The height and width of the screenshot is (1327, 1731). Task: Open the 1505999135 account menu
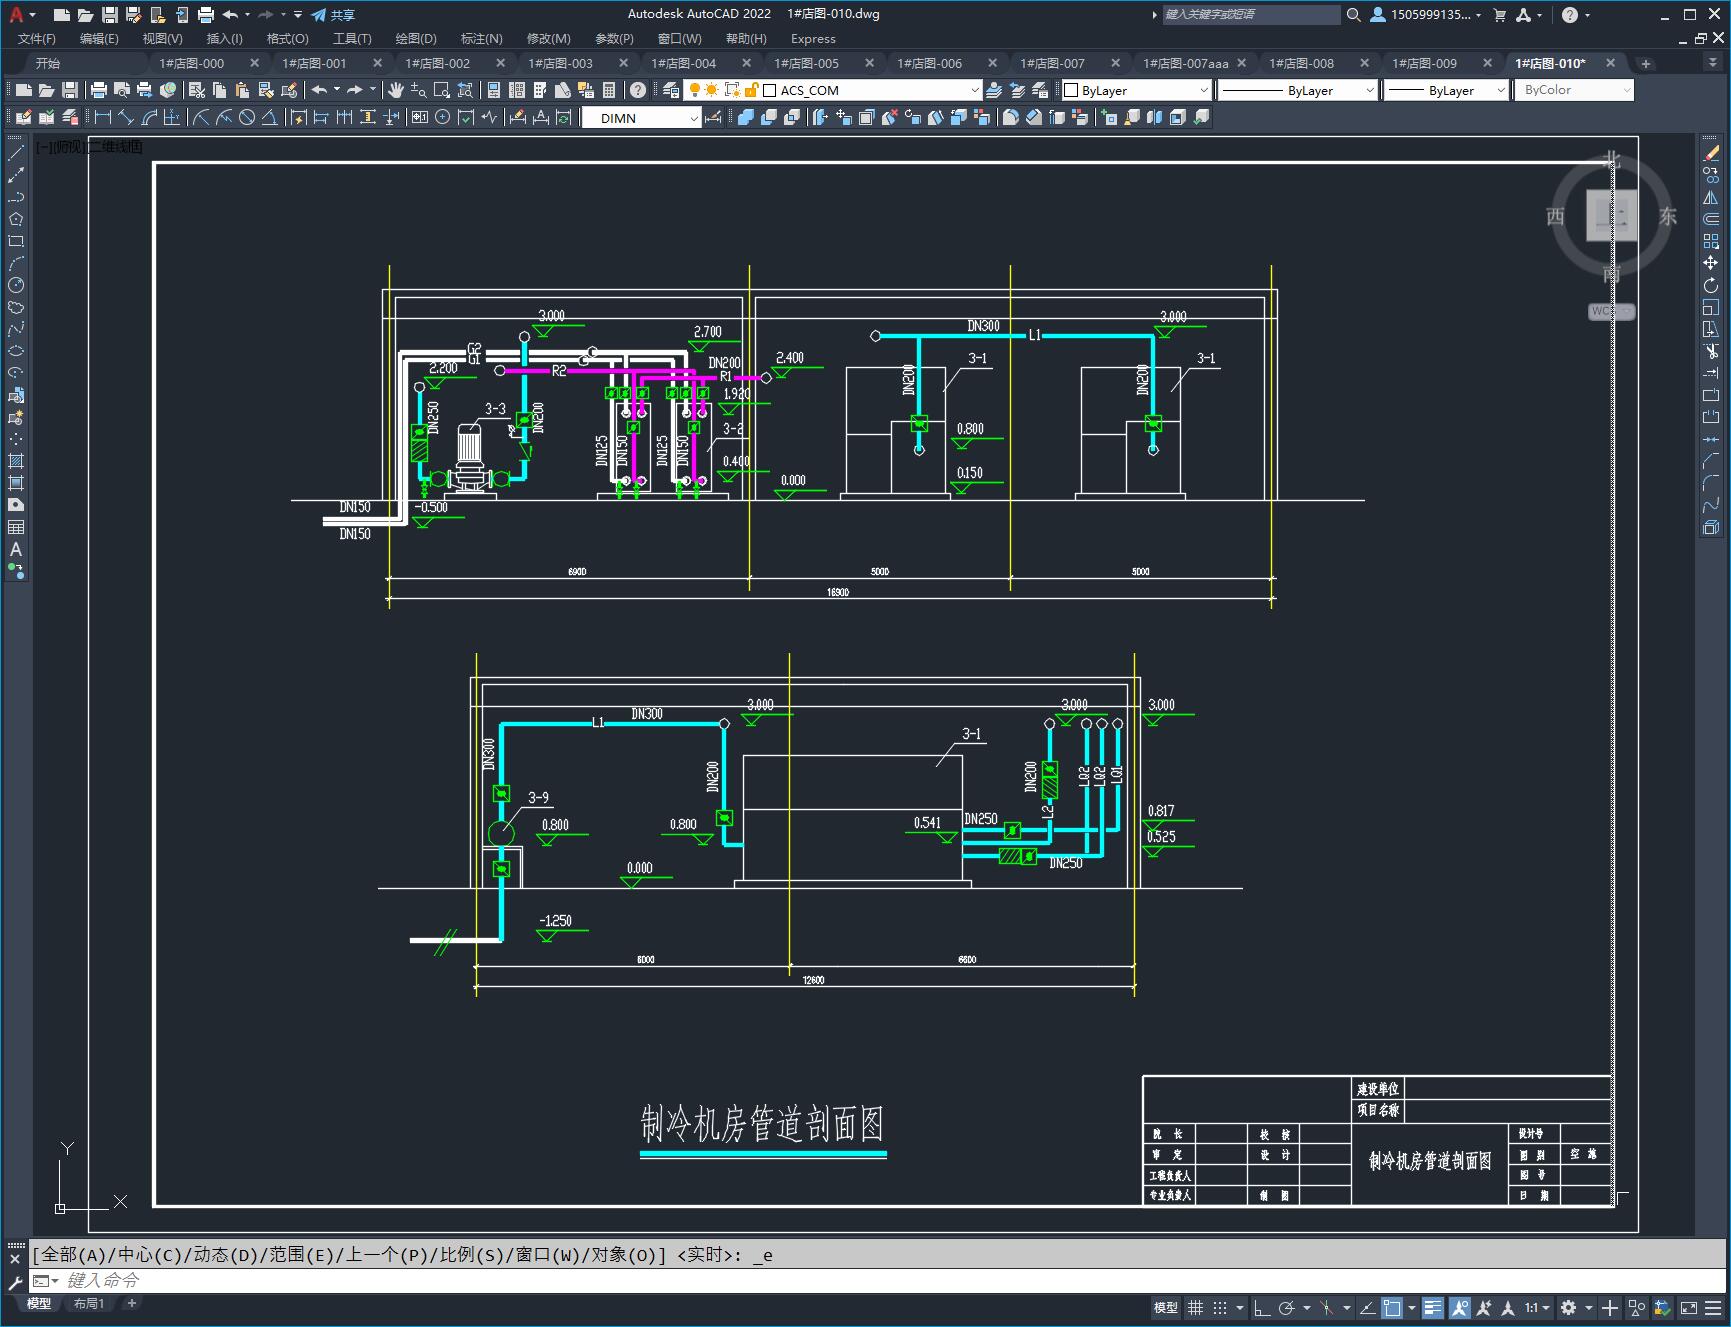(1426, 14)
